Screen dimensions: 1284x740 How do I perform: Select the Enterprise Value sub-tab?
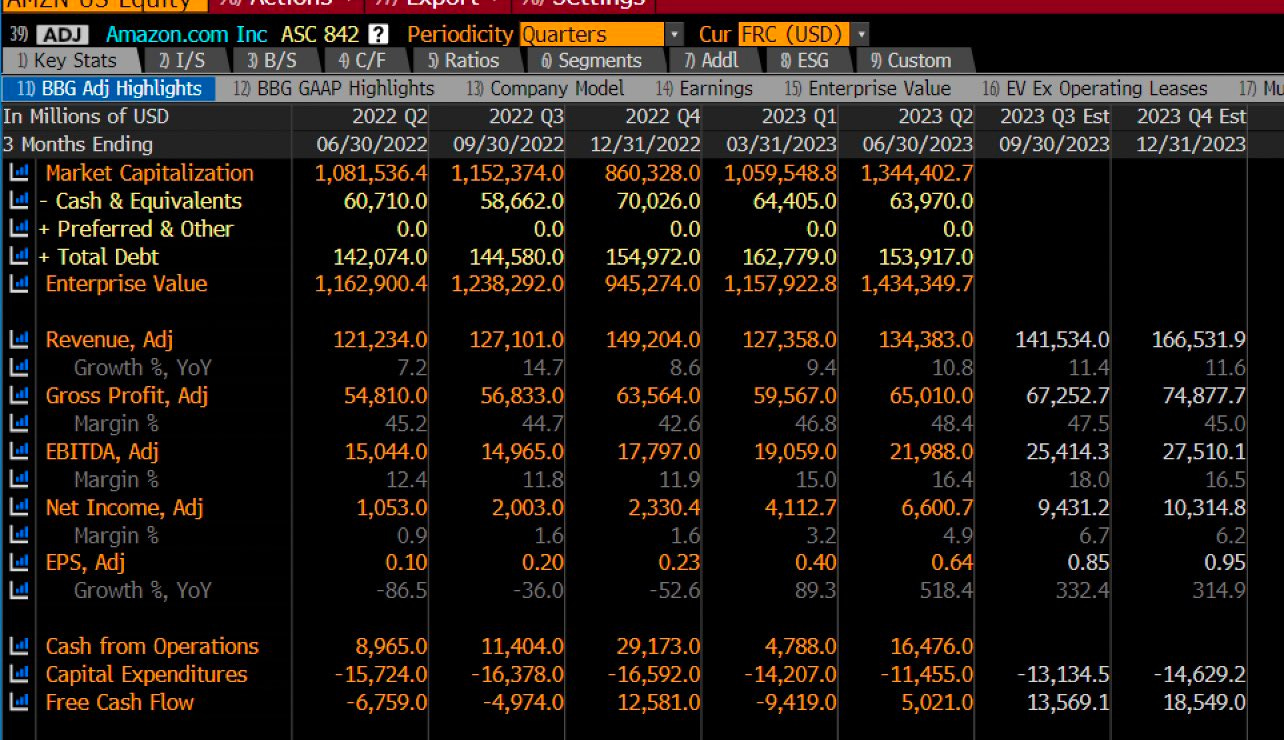[x=867, y=89]
